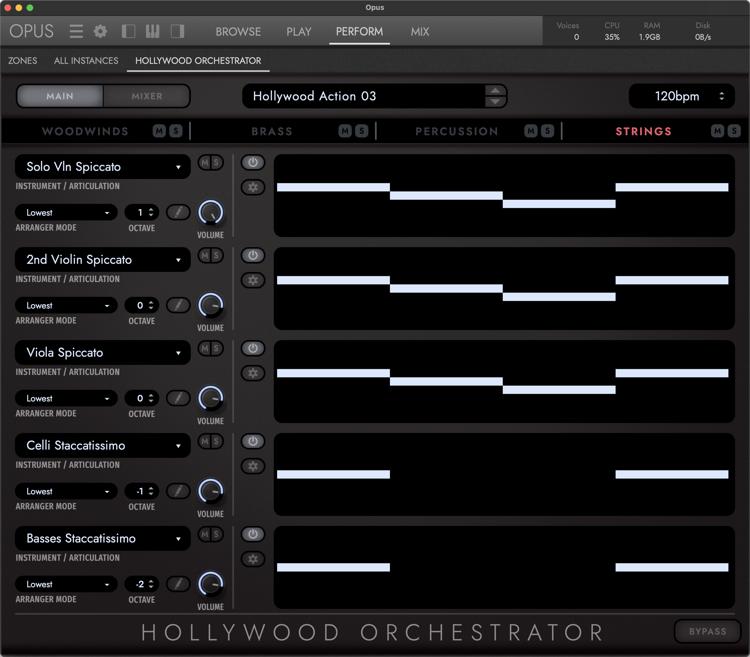Image resolution: width=750 pixels, height=657 pixels.
Task: Open the Viola Spiccato instrument dropdown
Action: point(102,352)
